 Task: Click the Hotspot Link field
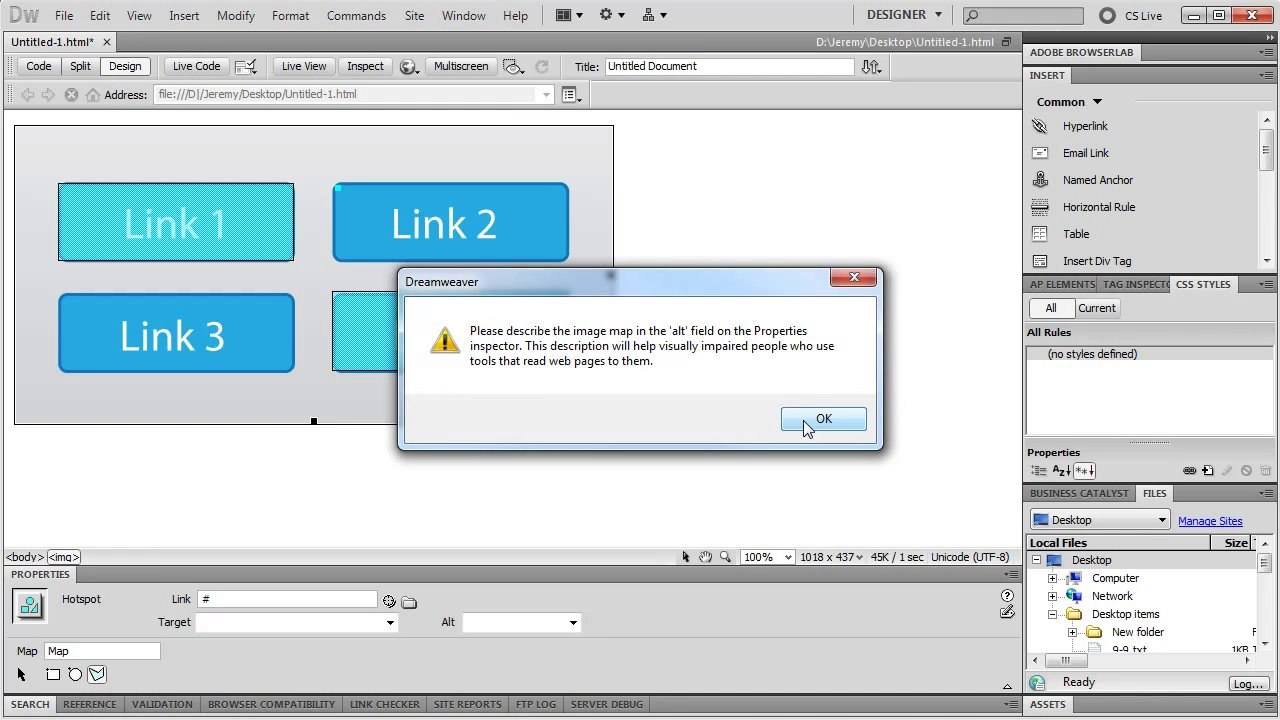287,599
